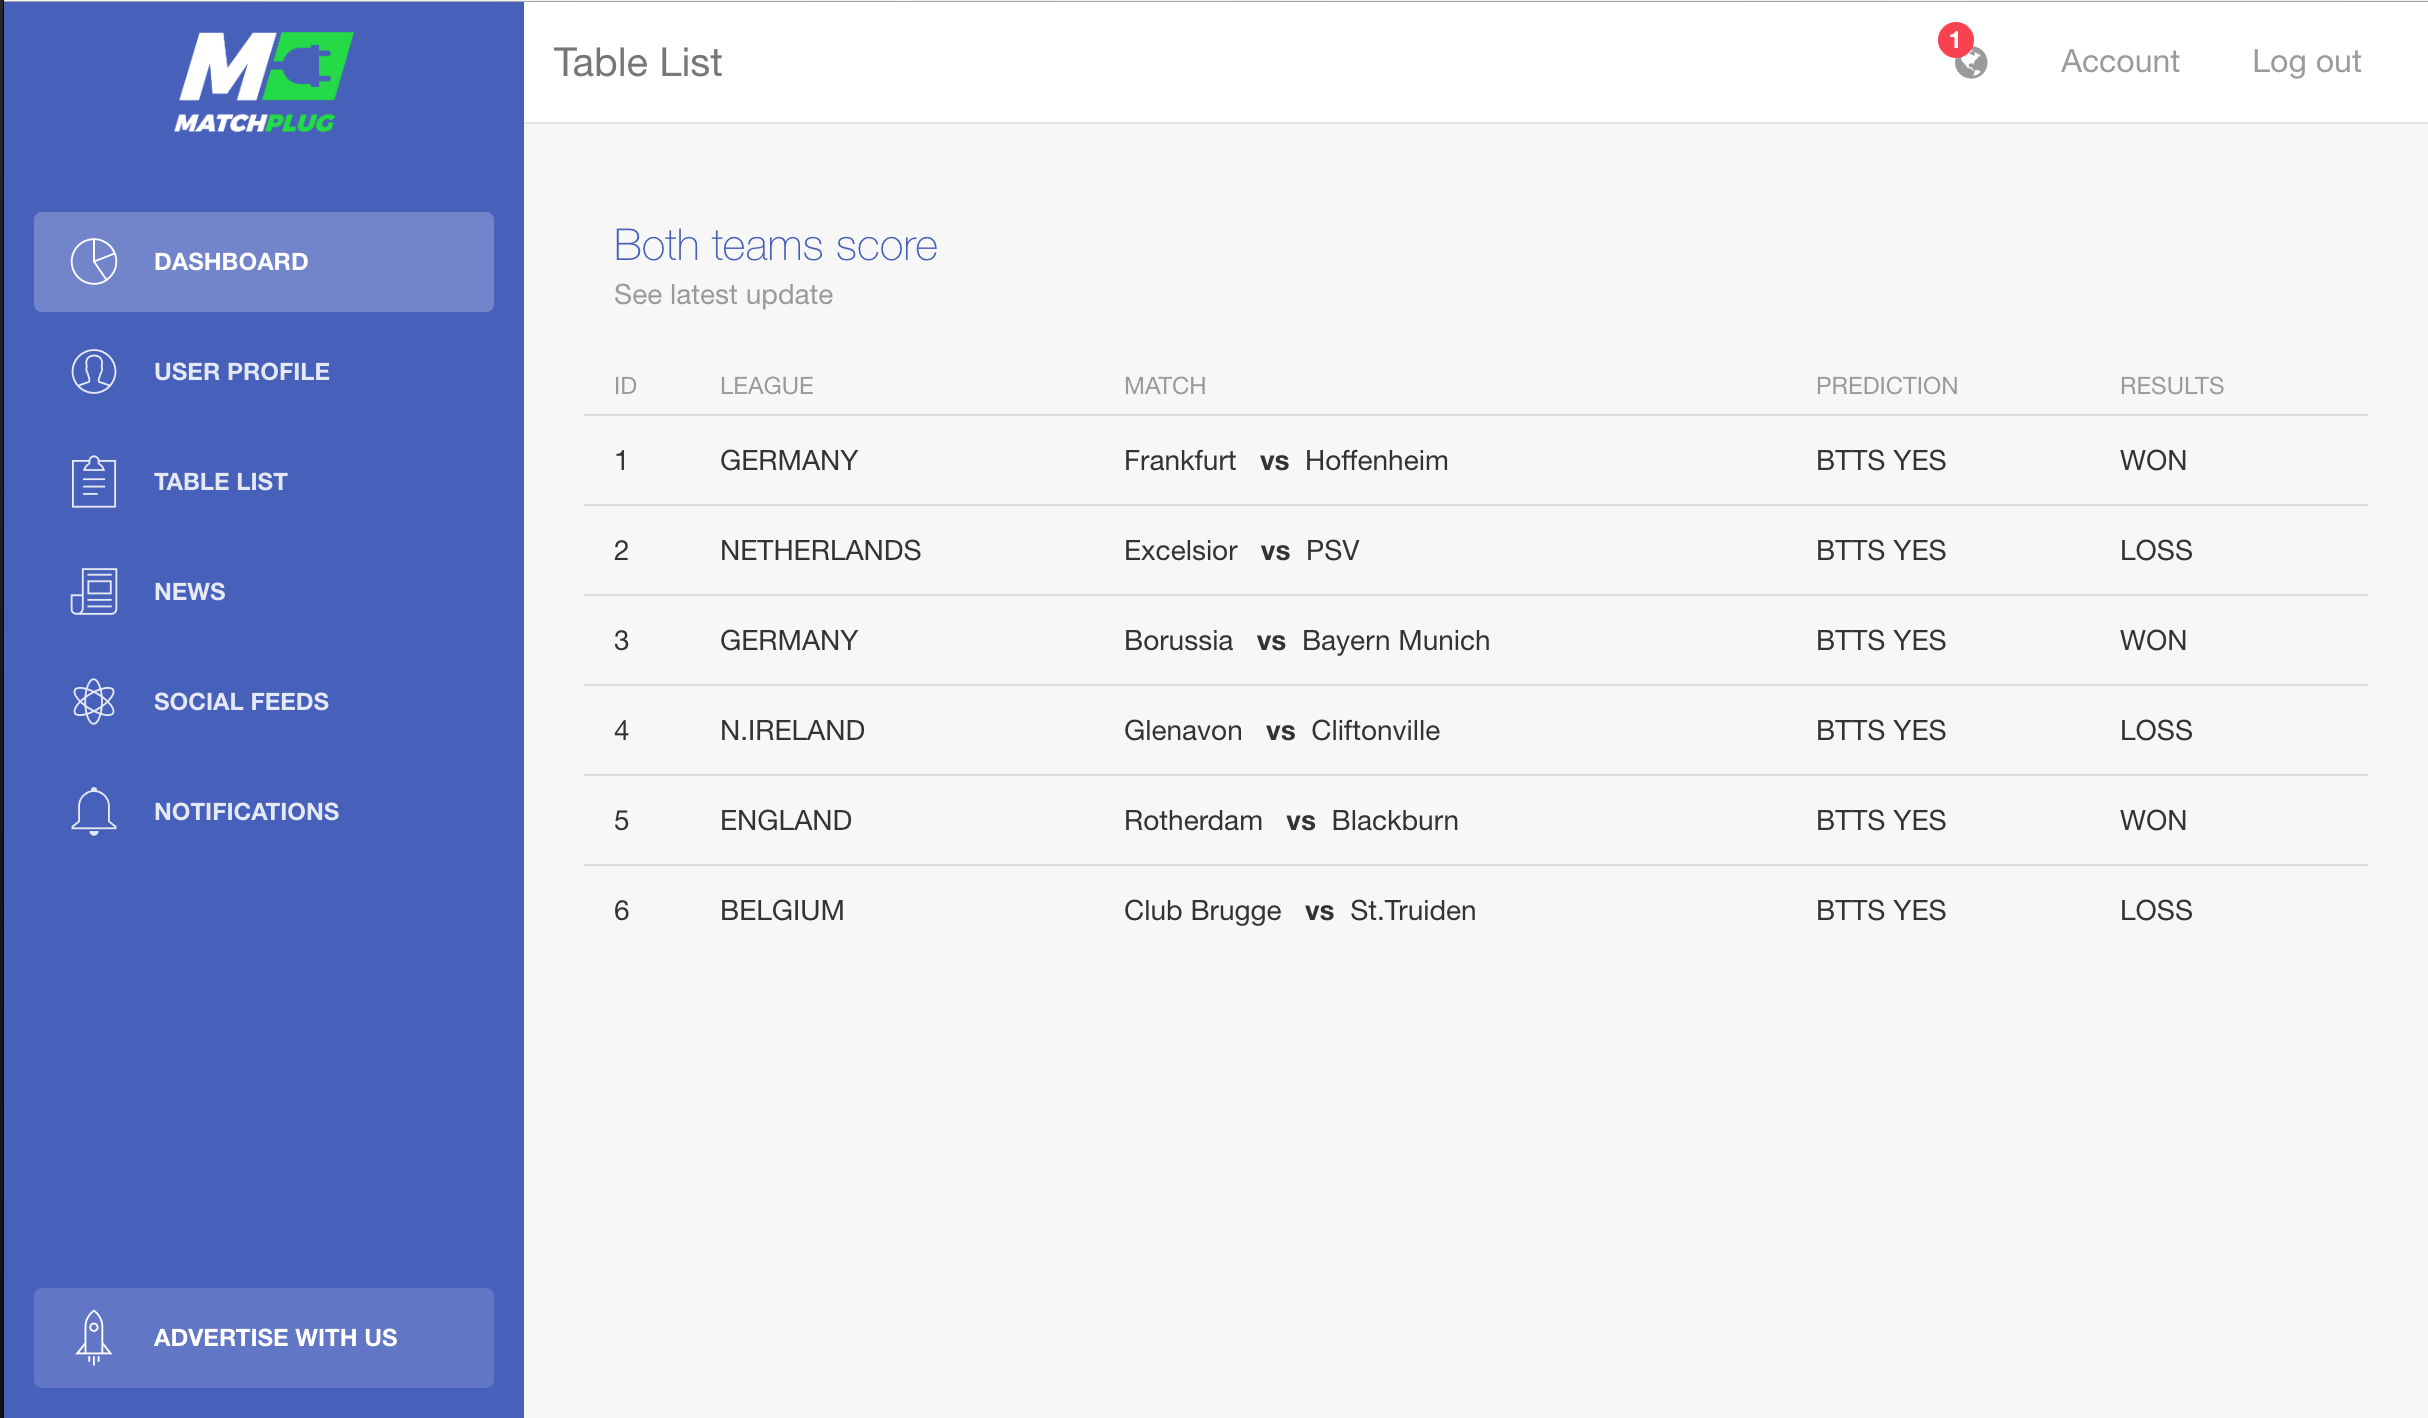Open the Dashboard menu item
The image size is (2428, 1418).
[x=231, y=262]
